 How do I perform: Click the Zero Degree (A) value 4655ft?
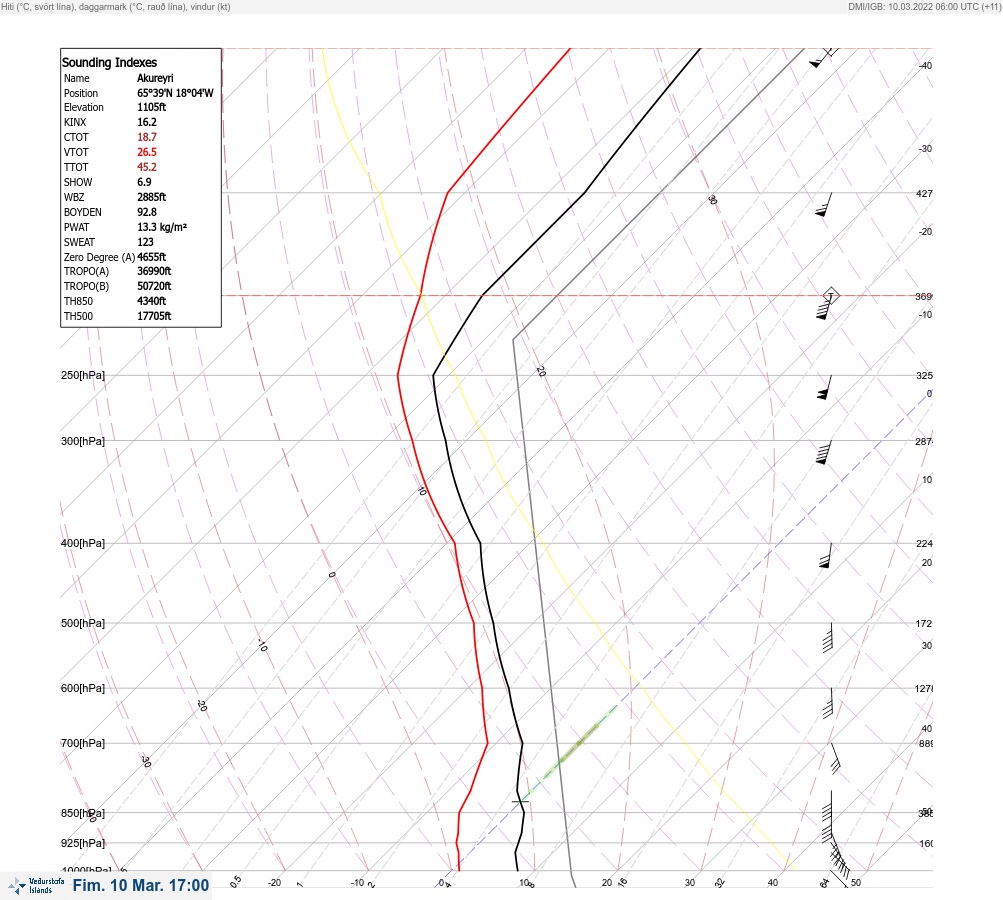(152, 257)
